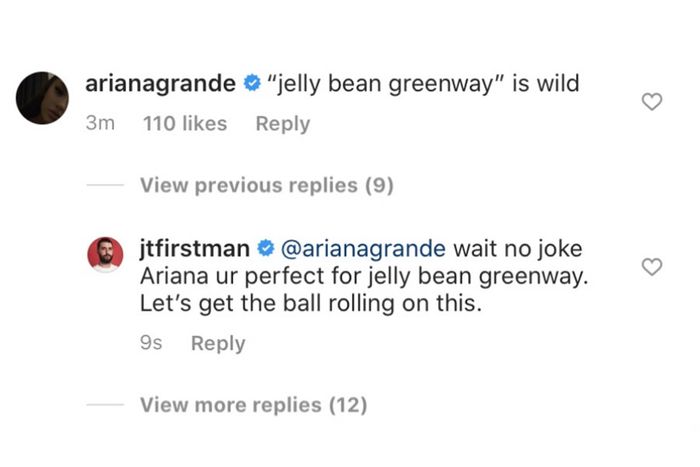Click the divider line before View more replies
The width and height of the screenshot is (700, 467).
click(105, 406)
